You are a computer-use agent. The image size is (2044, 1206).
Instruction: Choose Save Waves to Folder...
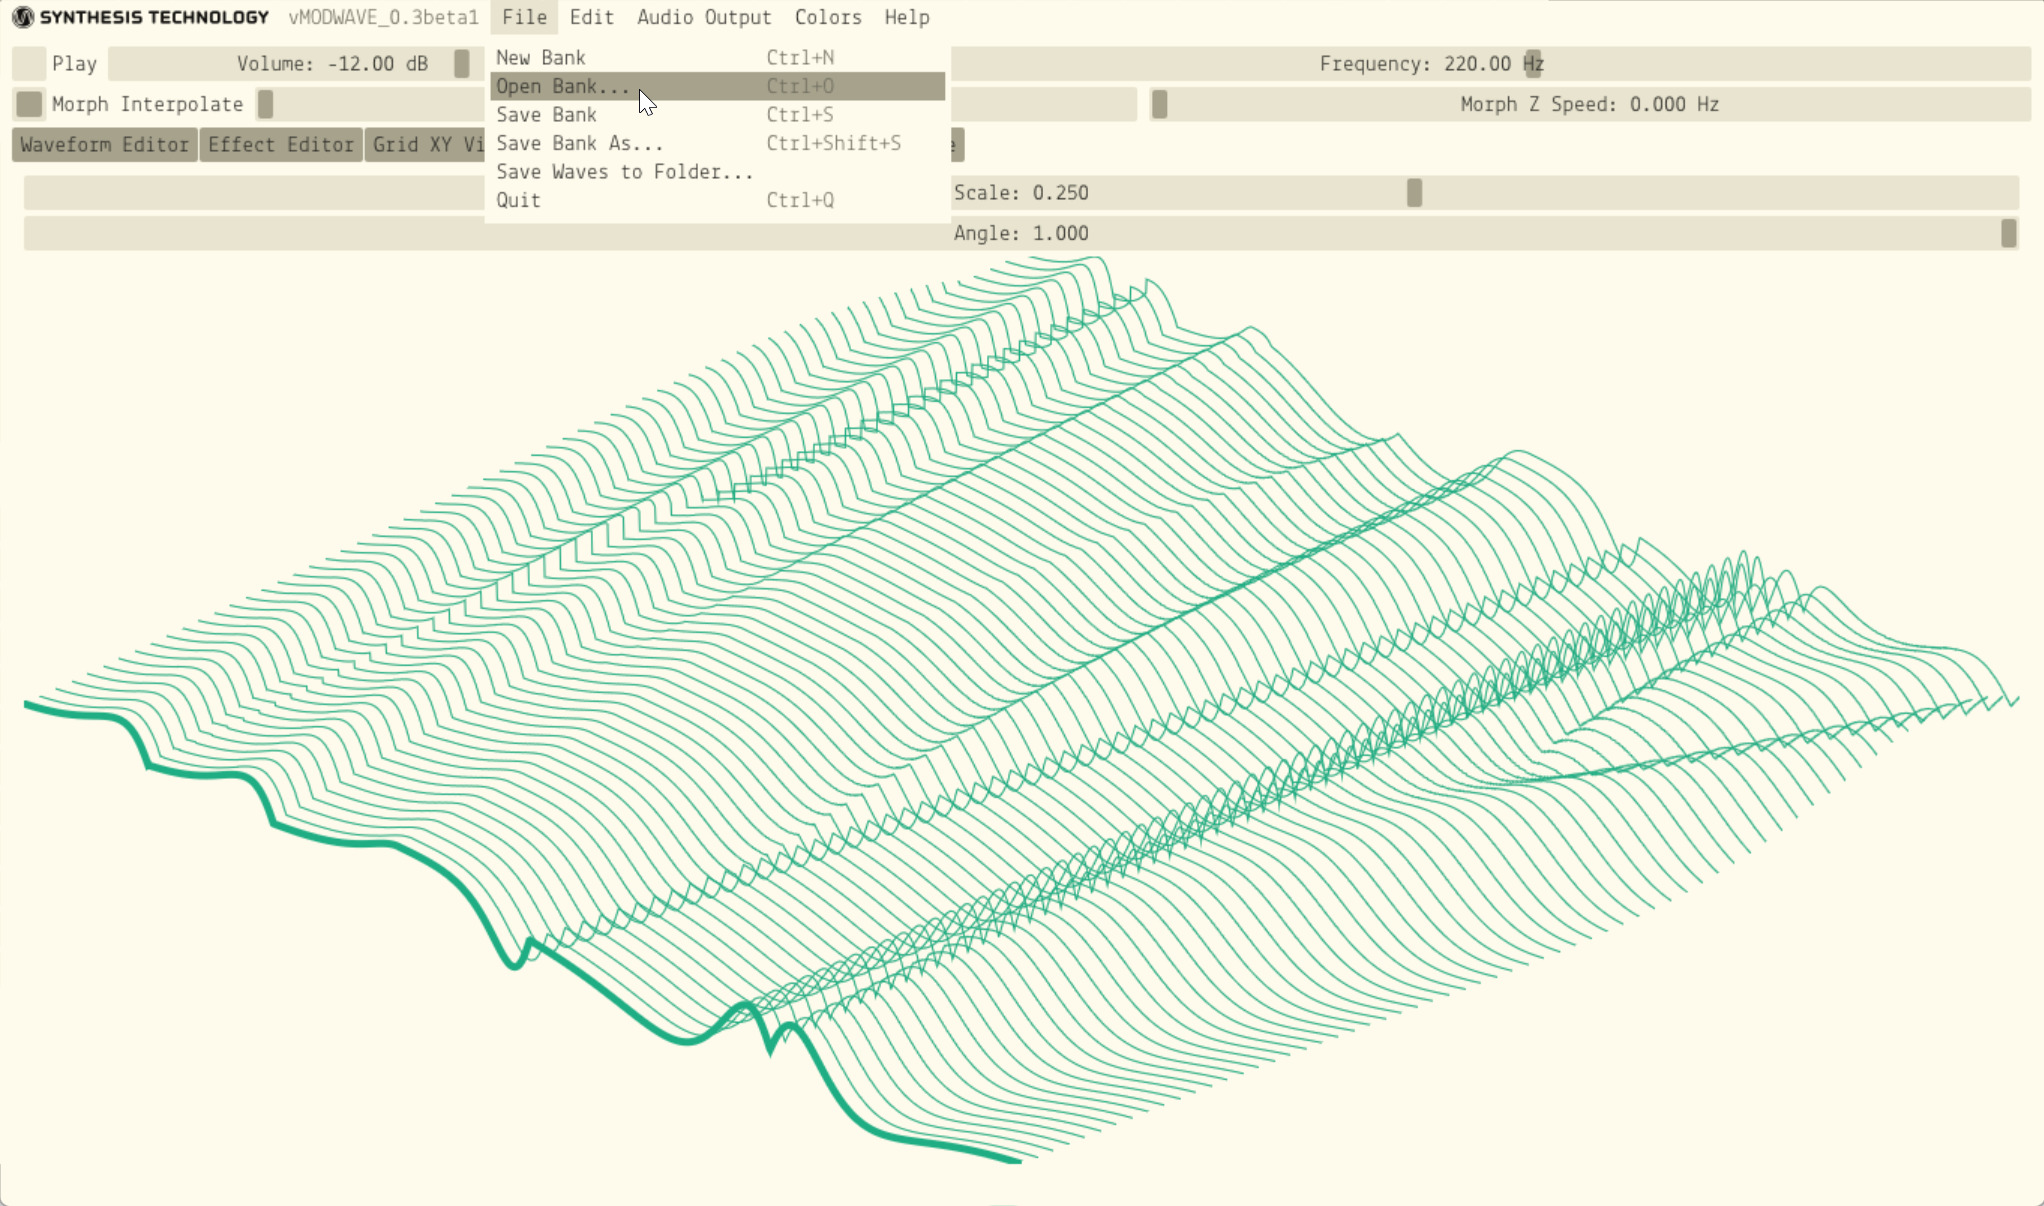tap(717, 172)
